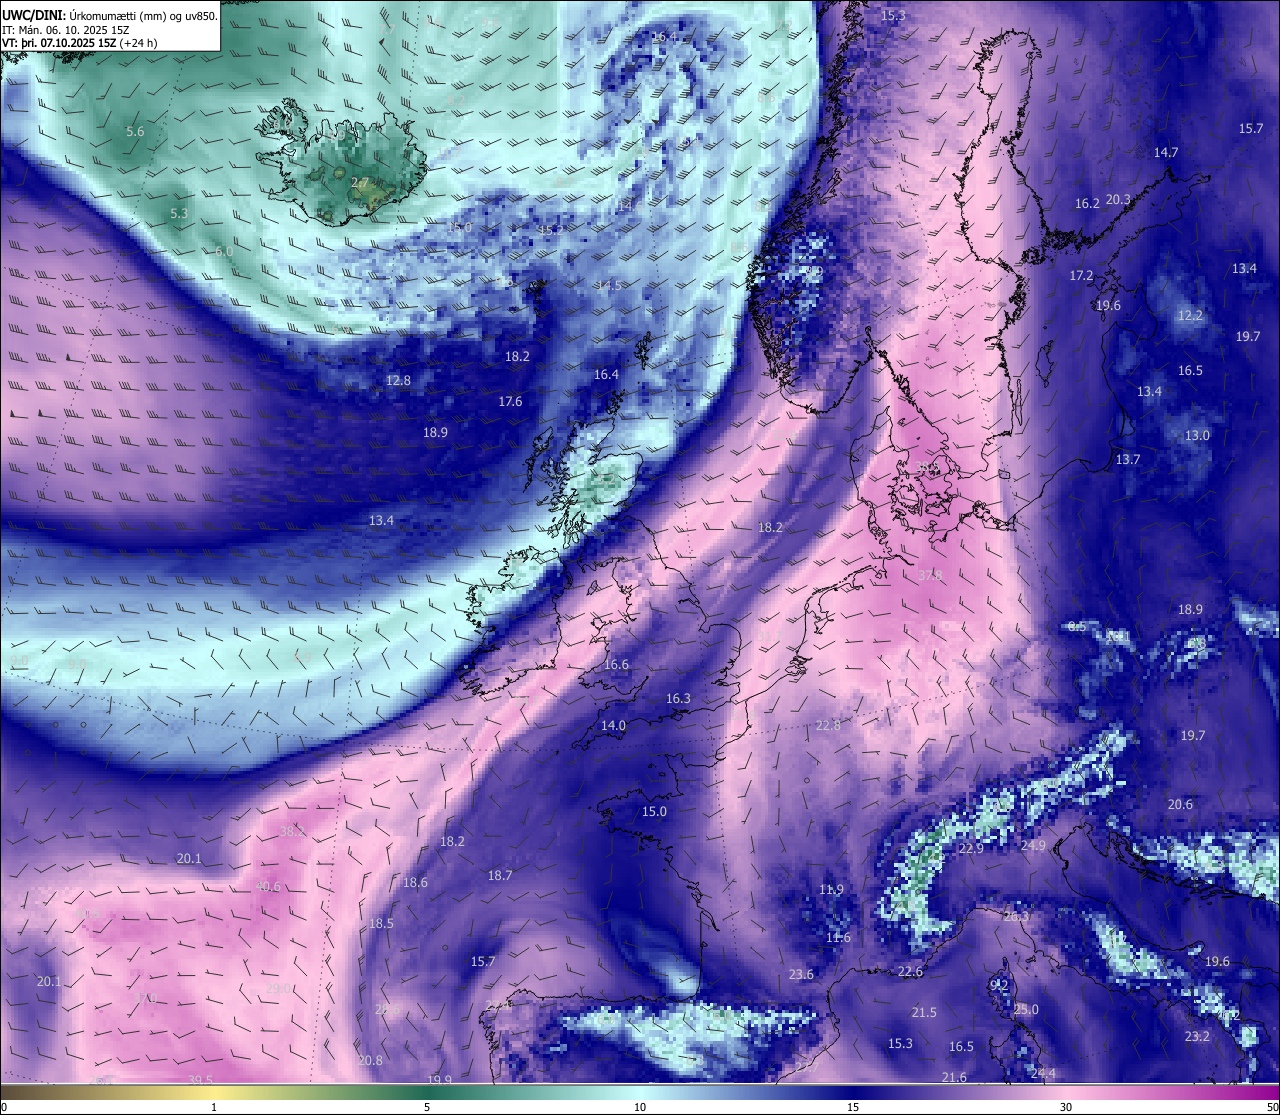This screenshot has width=1280, height=1115.
Task: Select the 20.6 value label
Action: 1180,805
